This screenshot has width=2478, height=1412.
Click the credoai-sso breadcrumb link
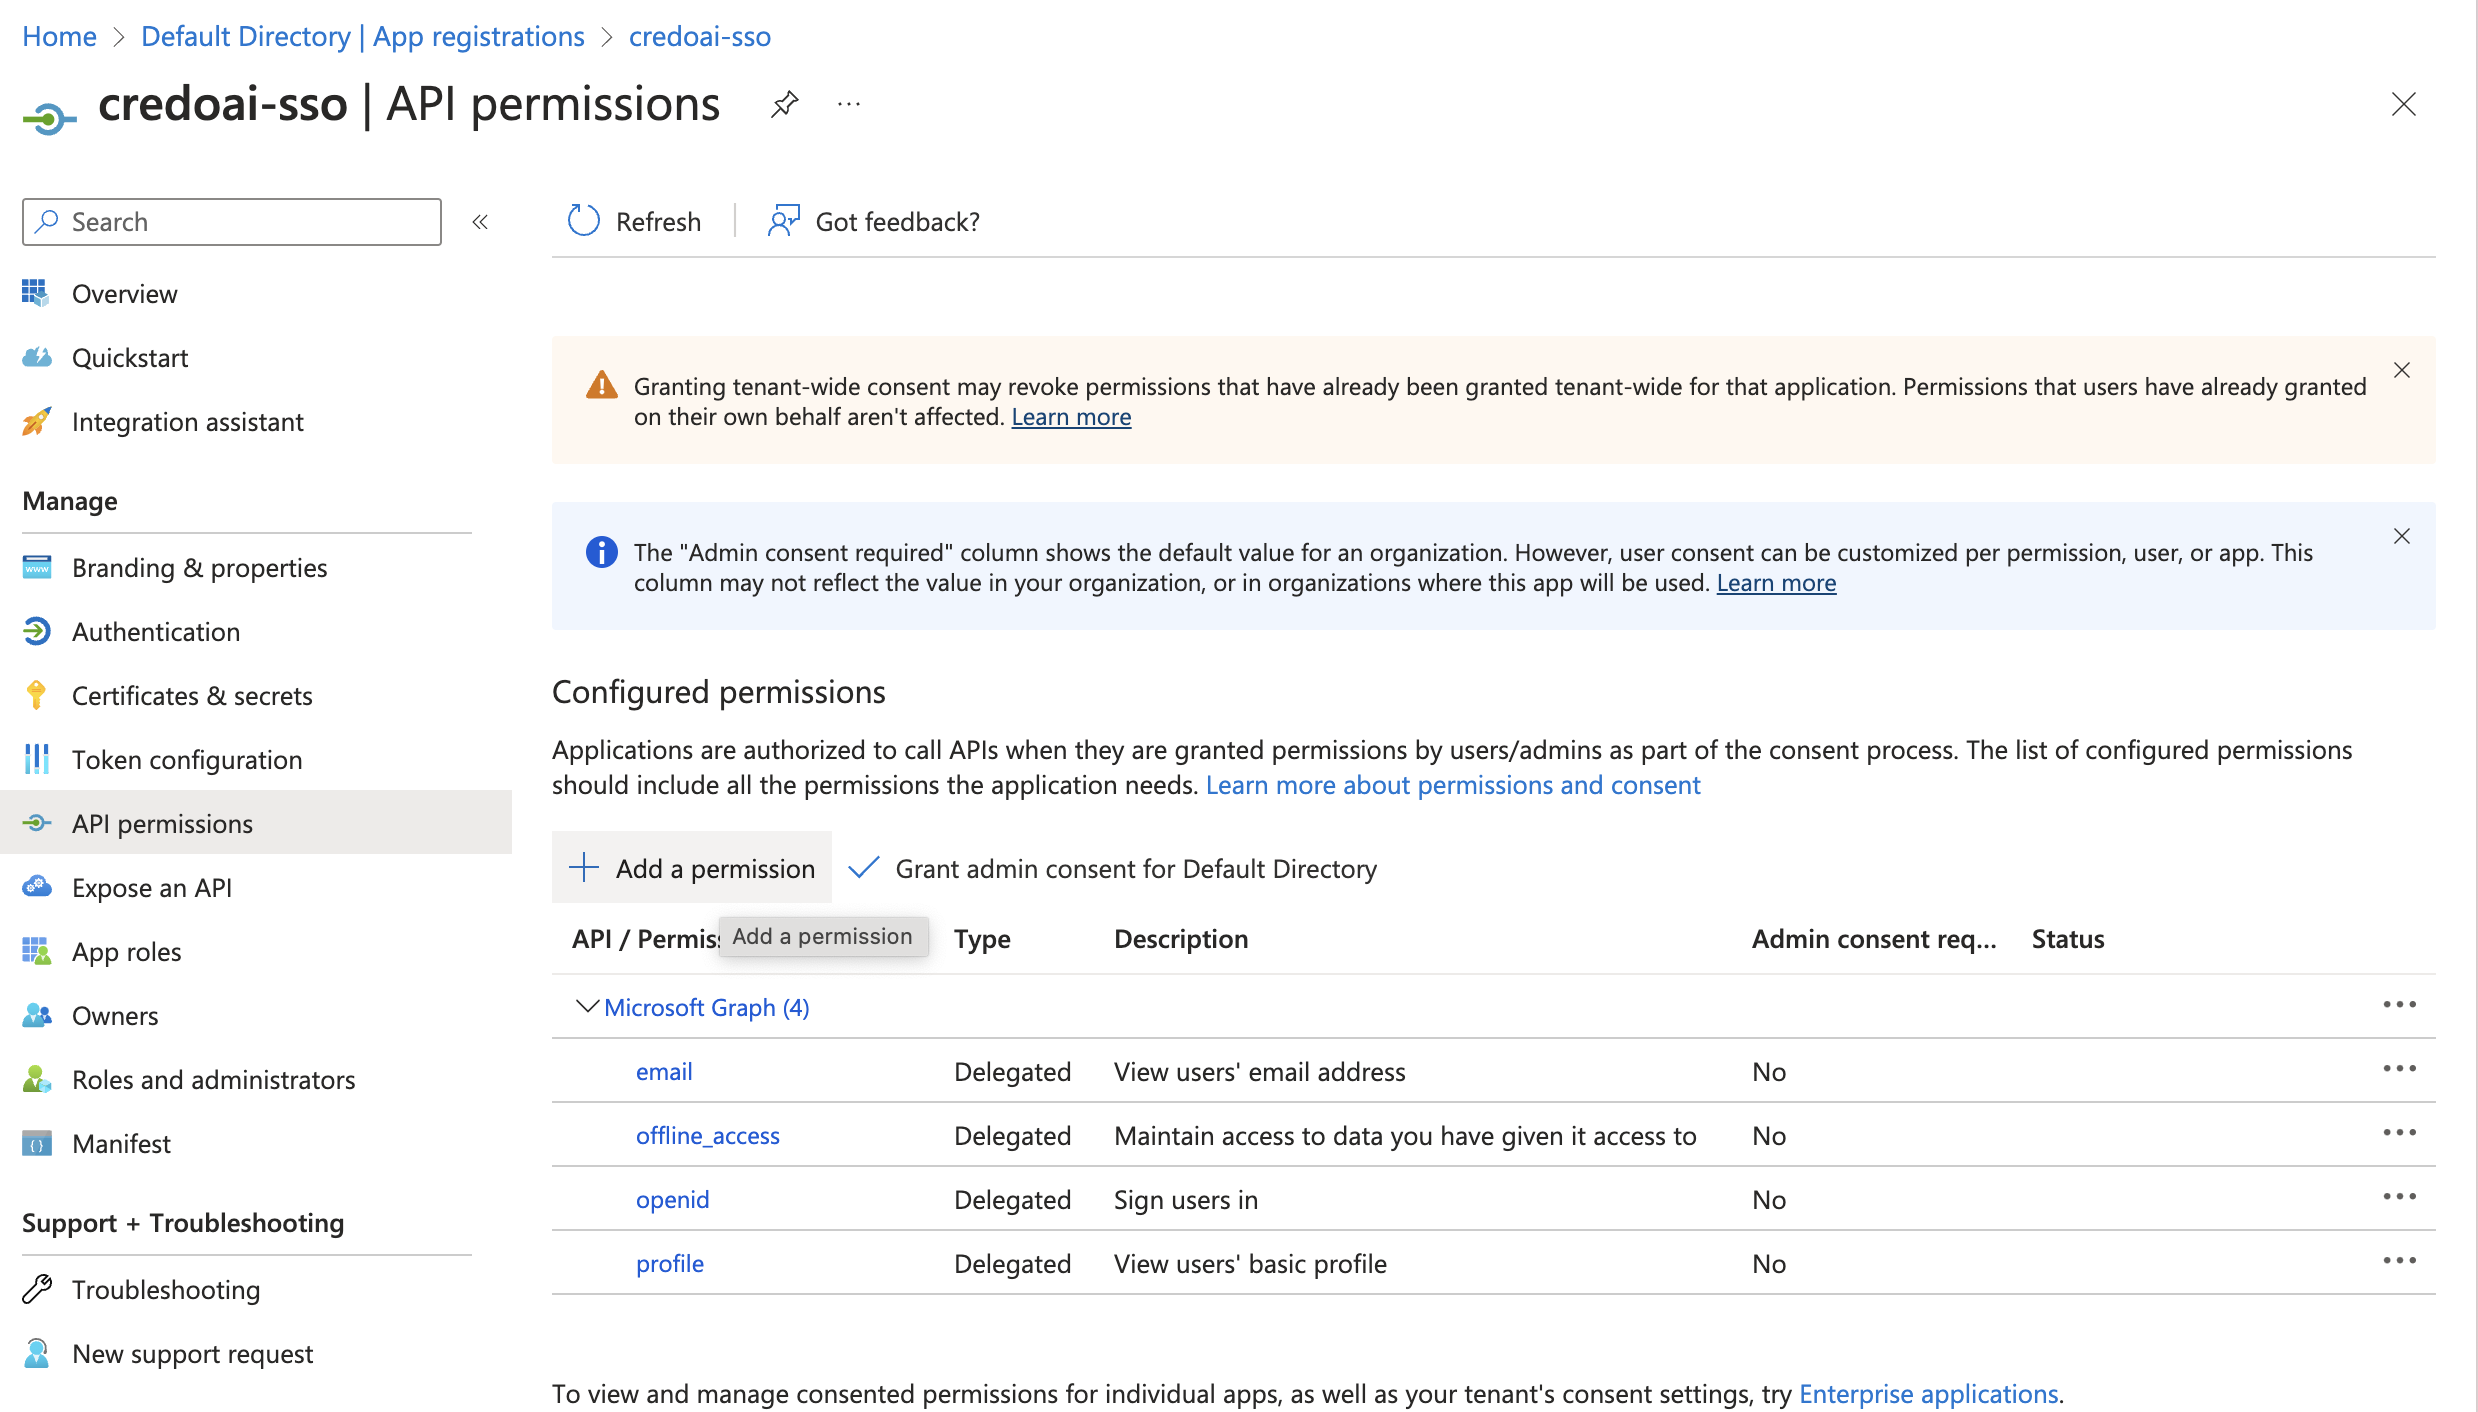pos(700,36)
